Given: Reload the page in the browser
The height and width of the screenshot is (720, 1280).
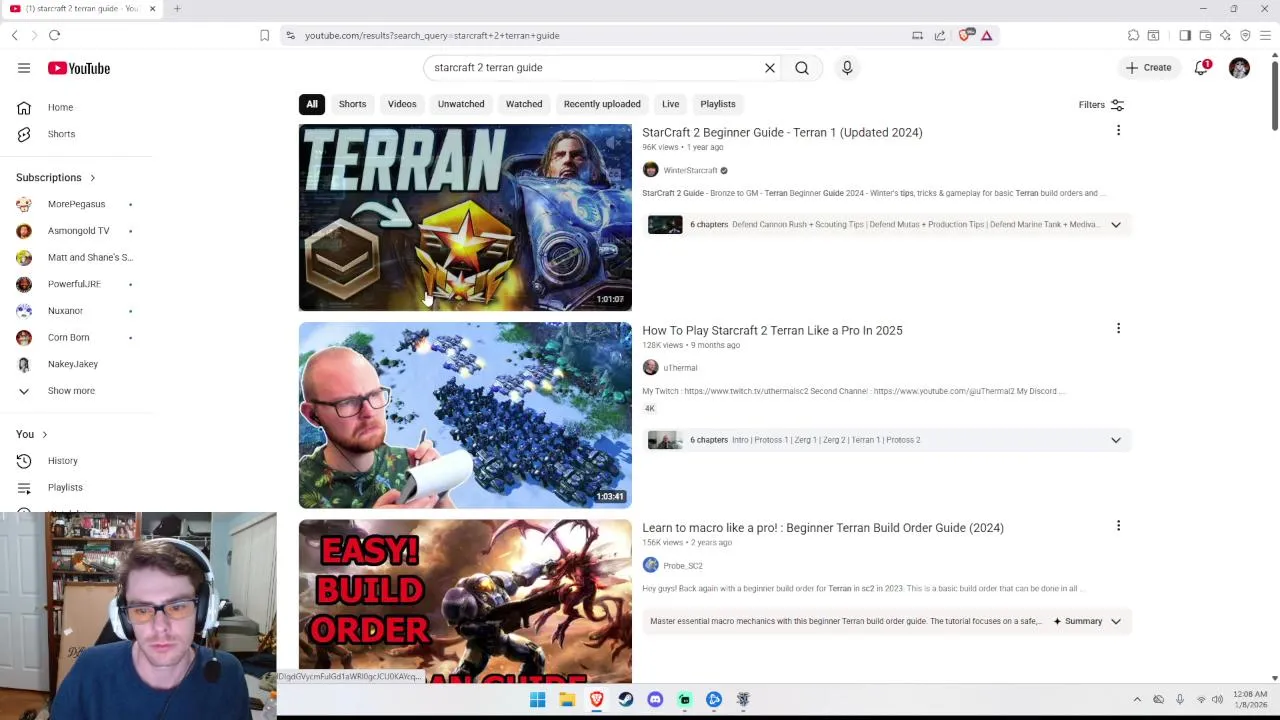Looking at the screenshot, I should point(55,35).
